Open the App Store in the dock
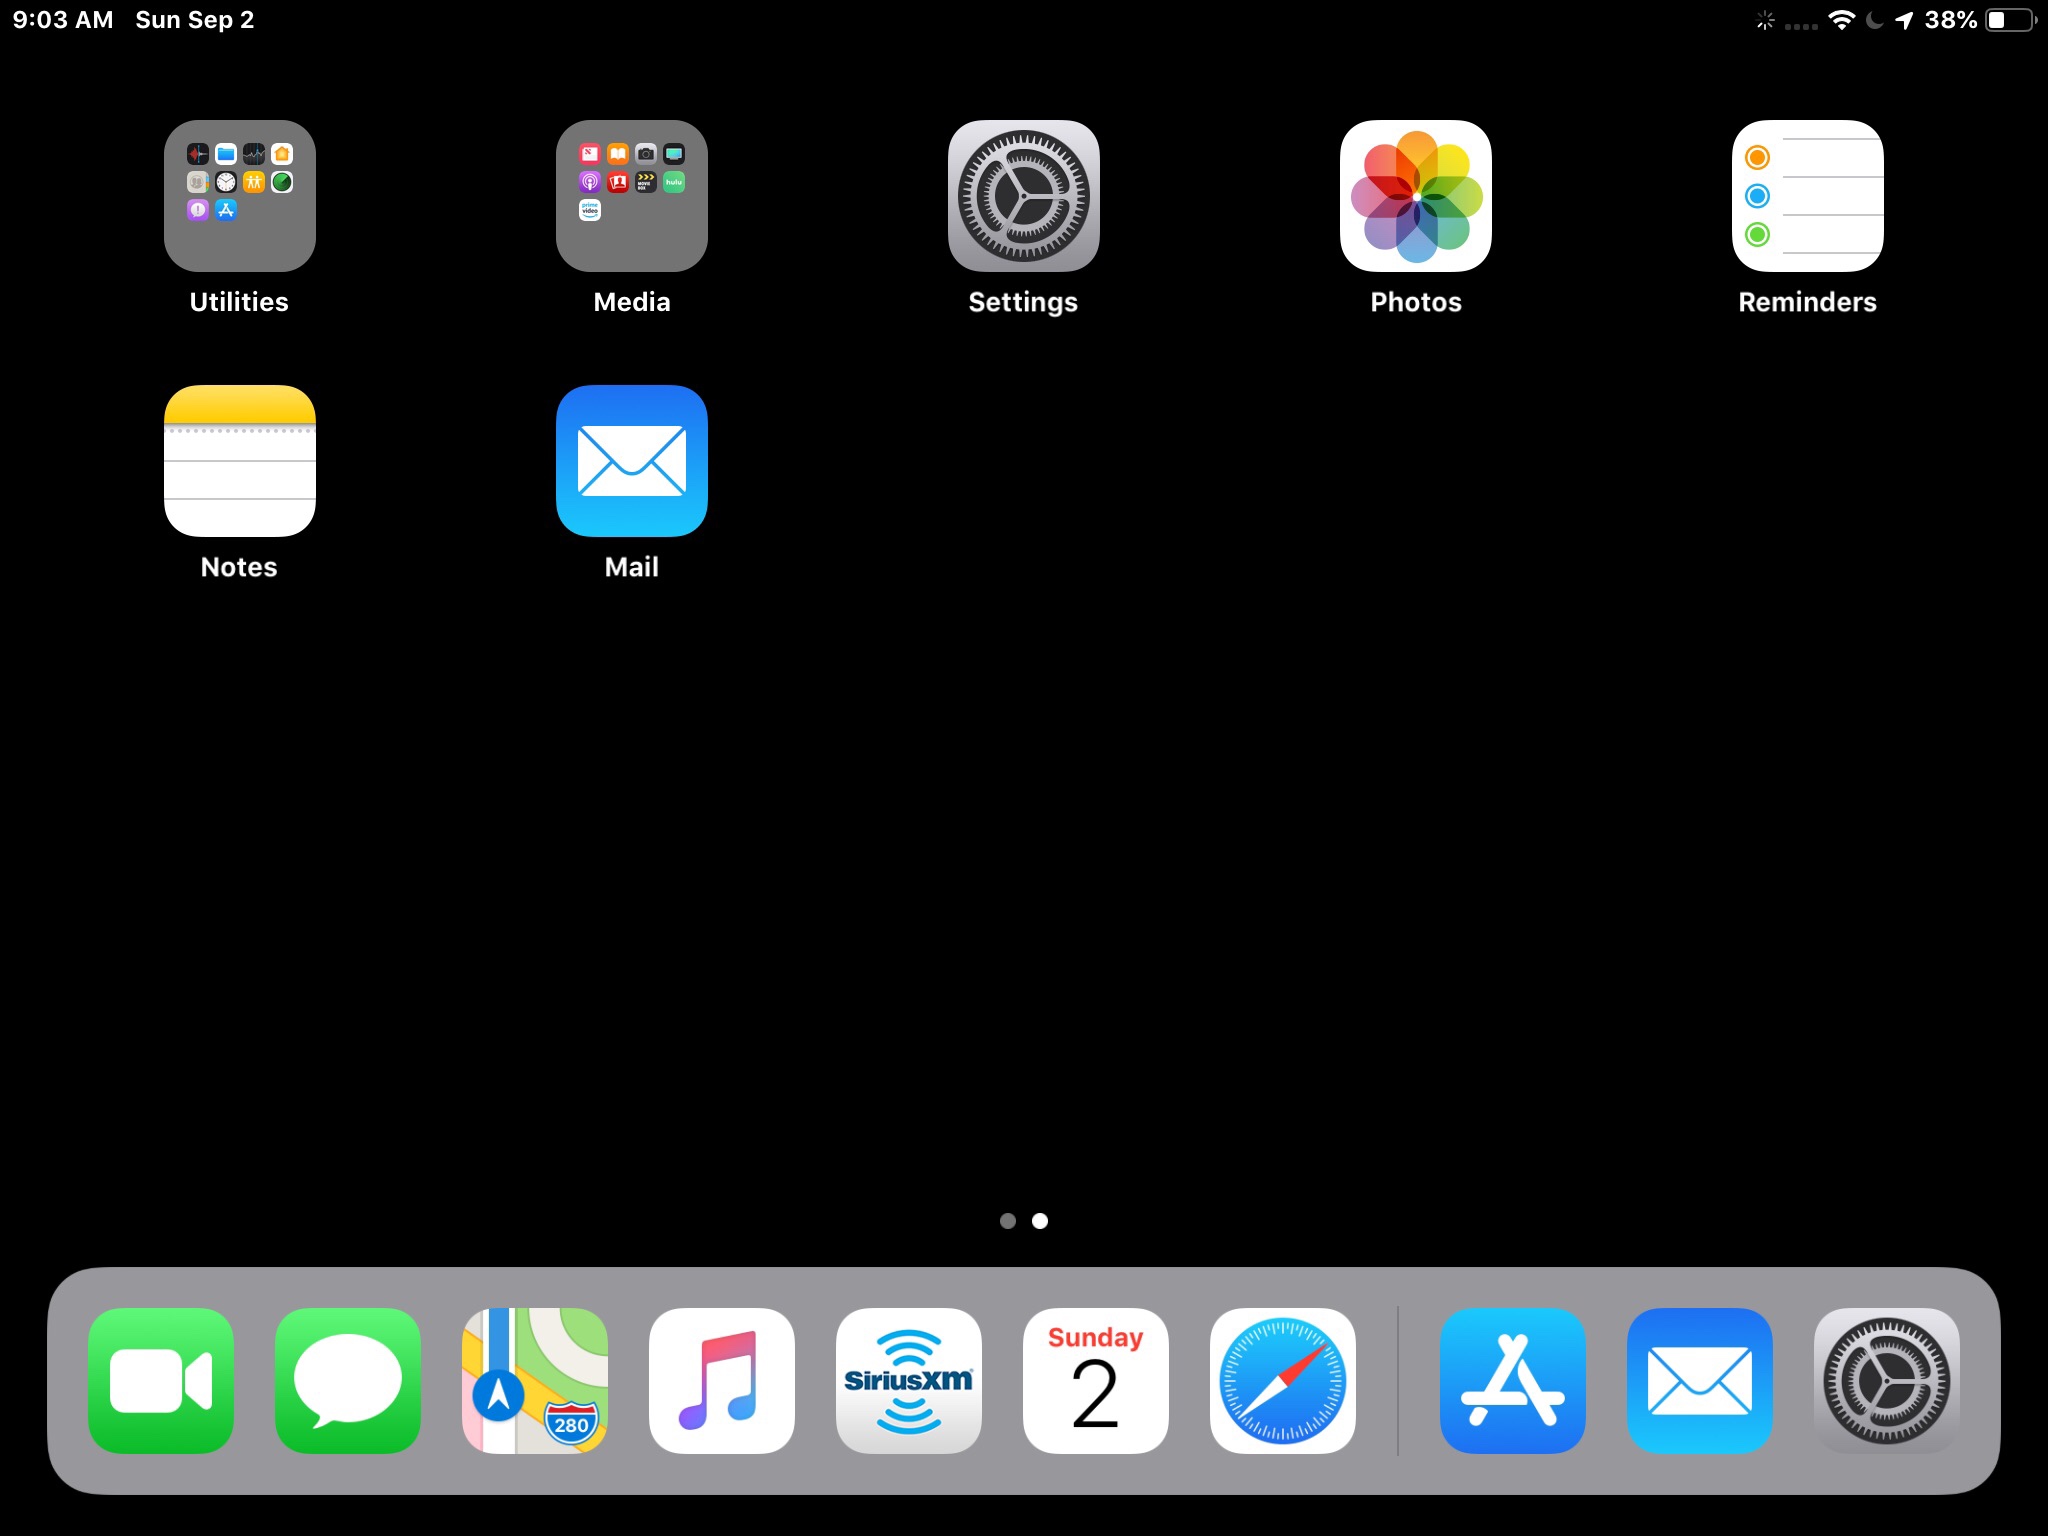This screenshot has height=1536, width=2048. 1513,1381
